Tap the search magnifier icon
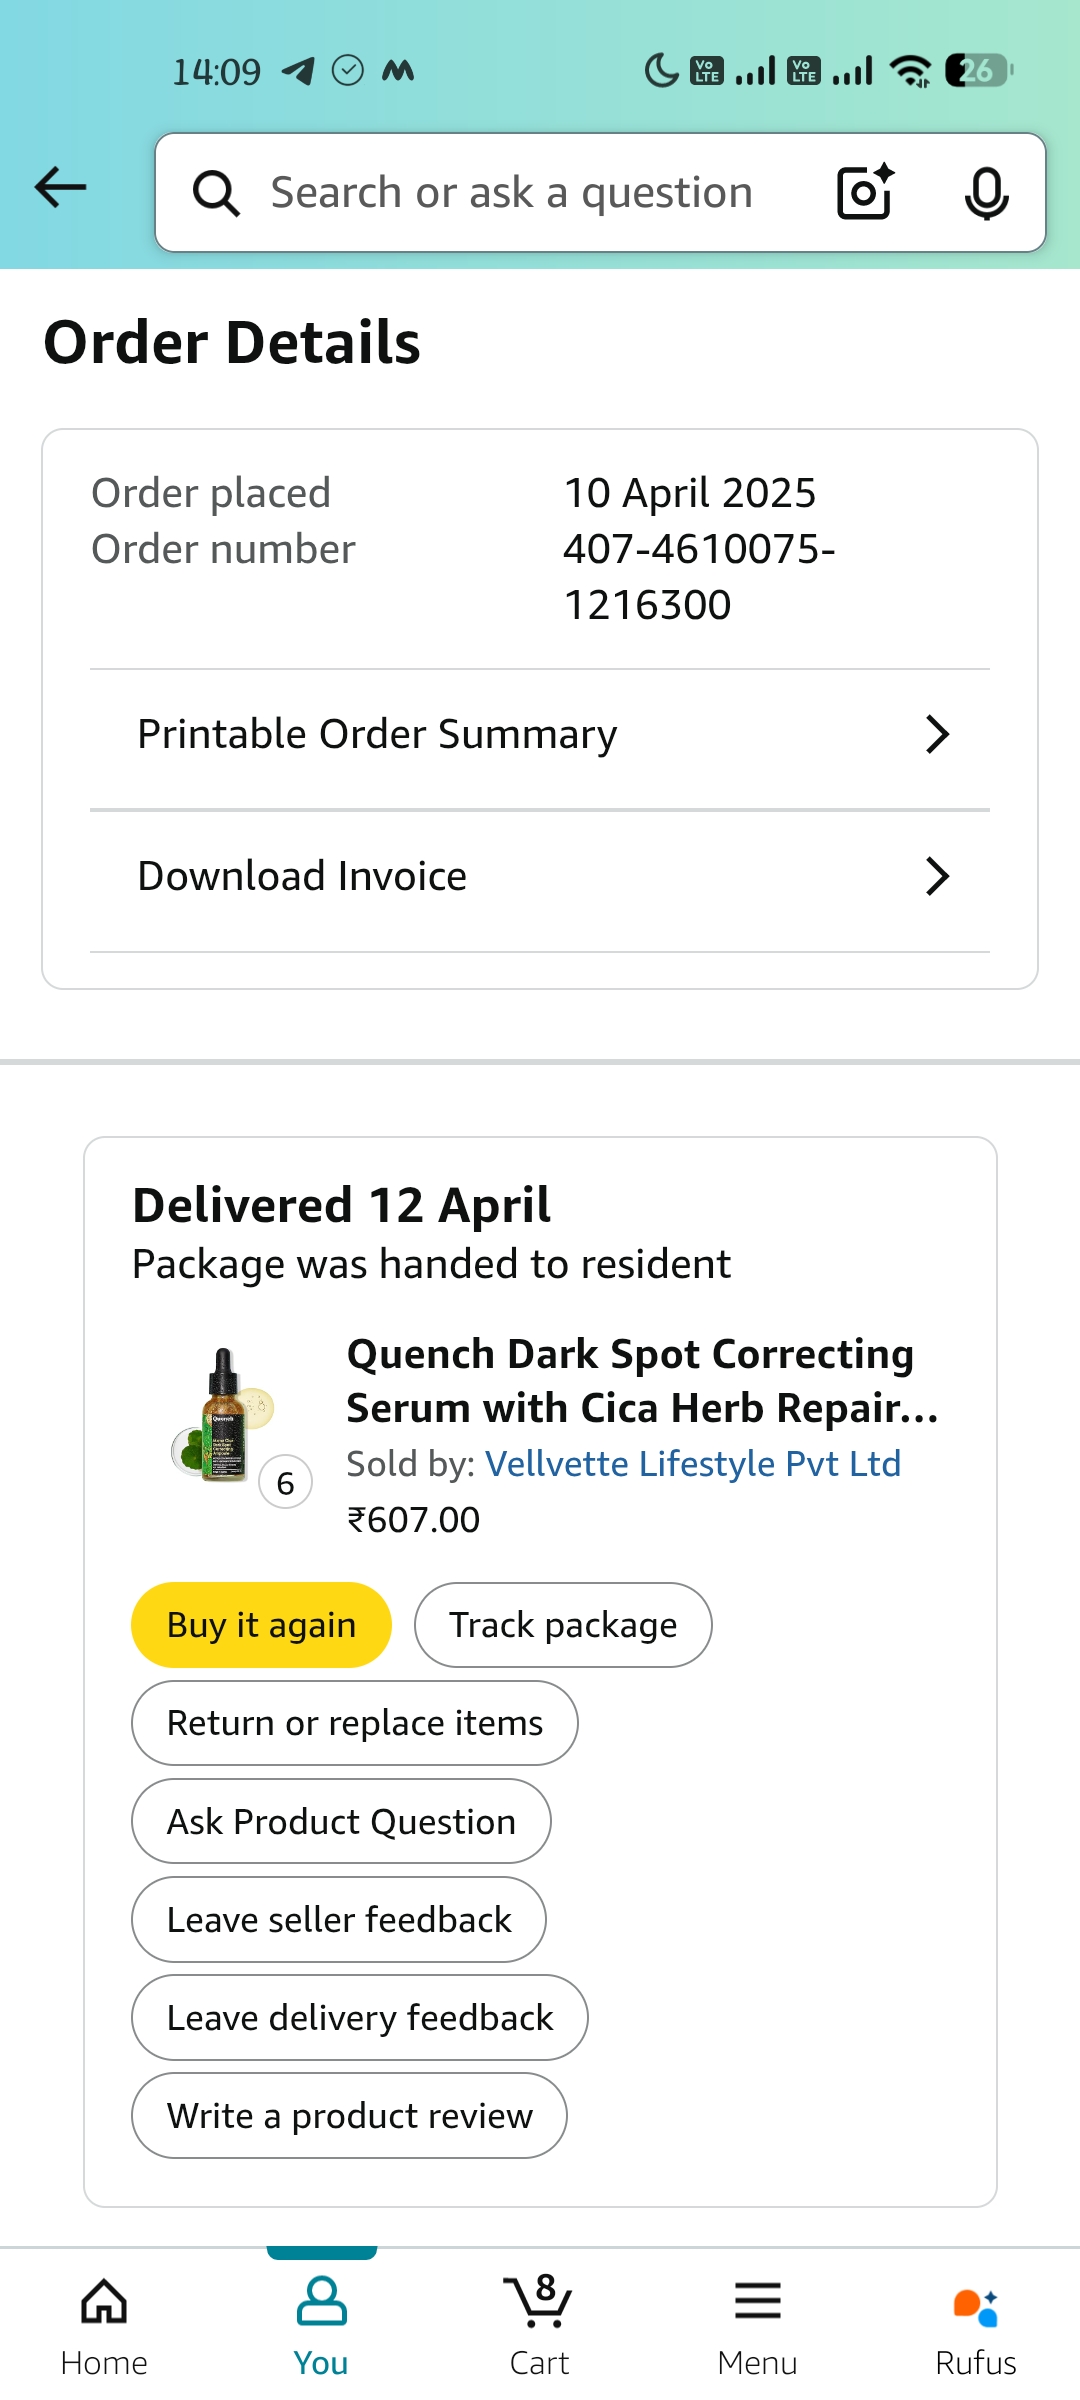This screenshot has height=2400, width=1080. click(216, 193)
